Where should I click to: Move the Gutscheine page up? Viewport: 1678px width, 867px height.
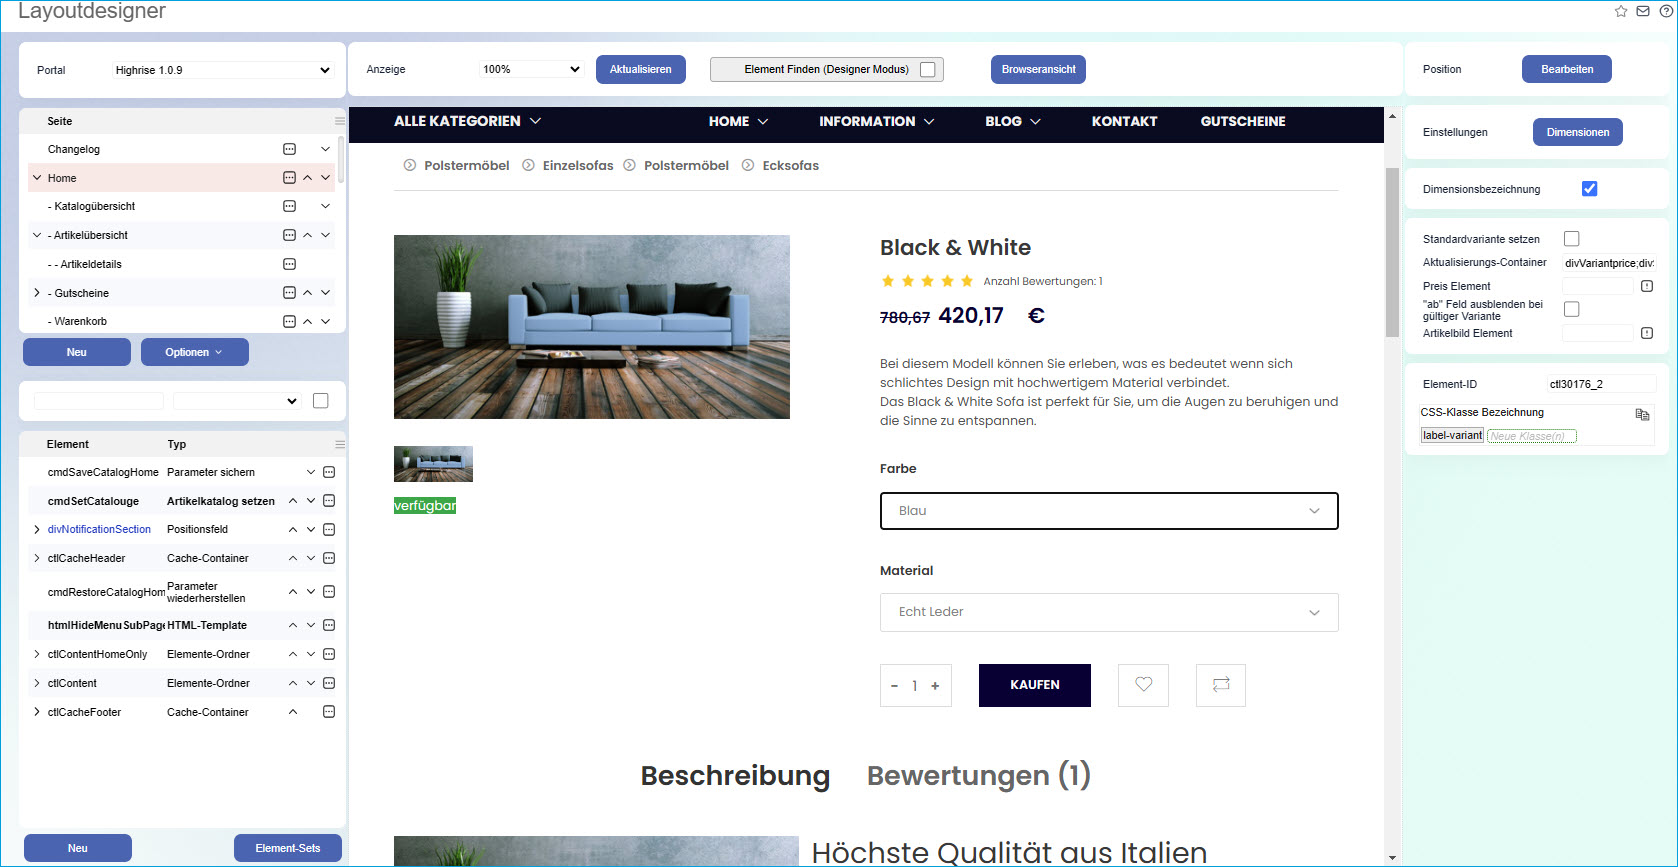pos(308,293)
